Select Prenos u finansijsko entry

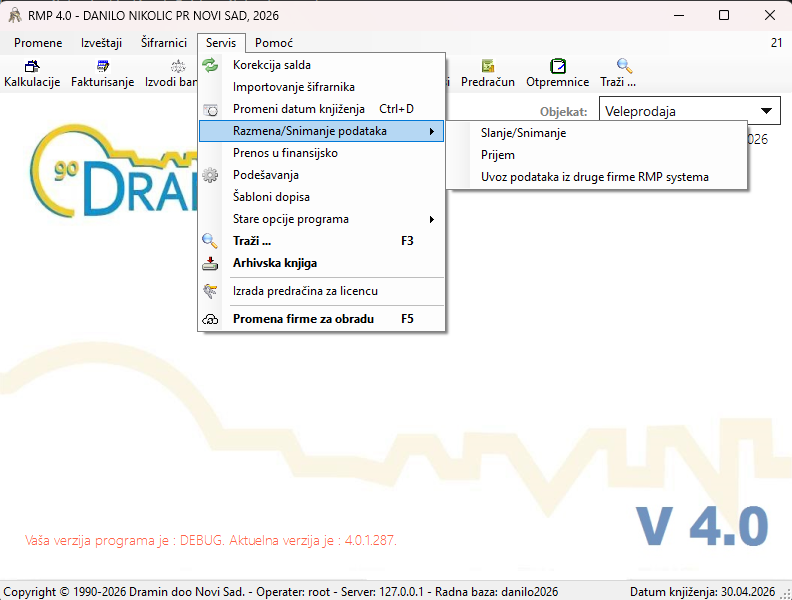pos(321,153)
